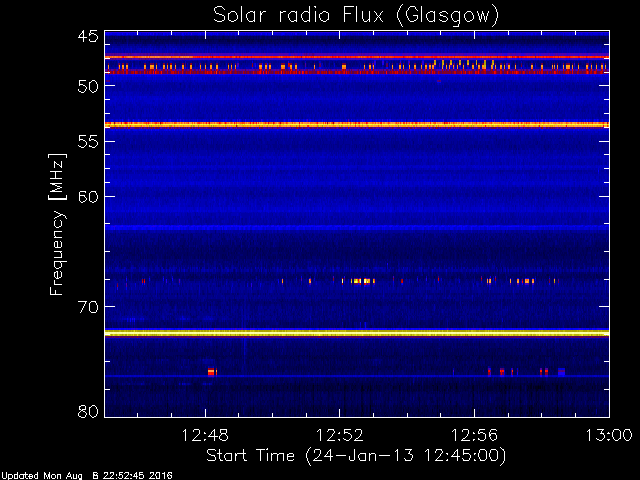Viewport: 640px width, 480px height.
Task: Click the frequency tick label '60'
Action: tap(88, 197)
